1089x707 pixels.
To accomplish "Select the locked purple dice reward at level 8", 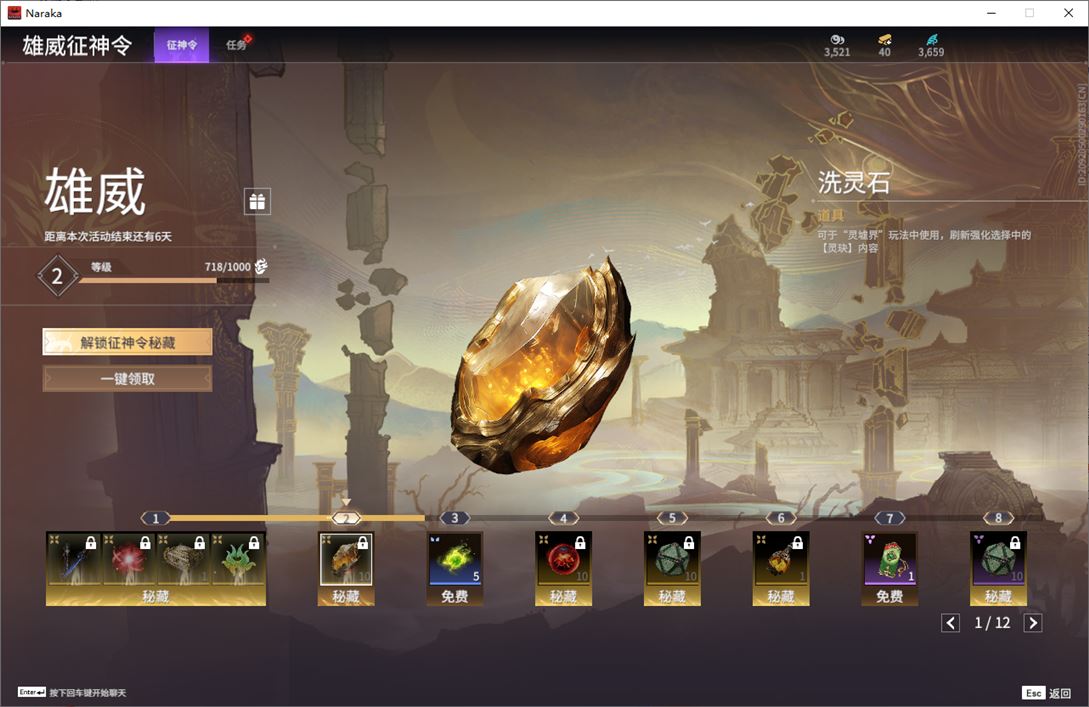I will coord(998,559).
